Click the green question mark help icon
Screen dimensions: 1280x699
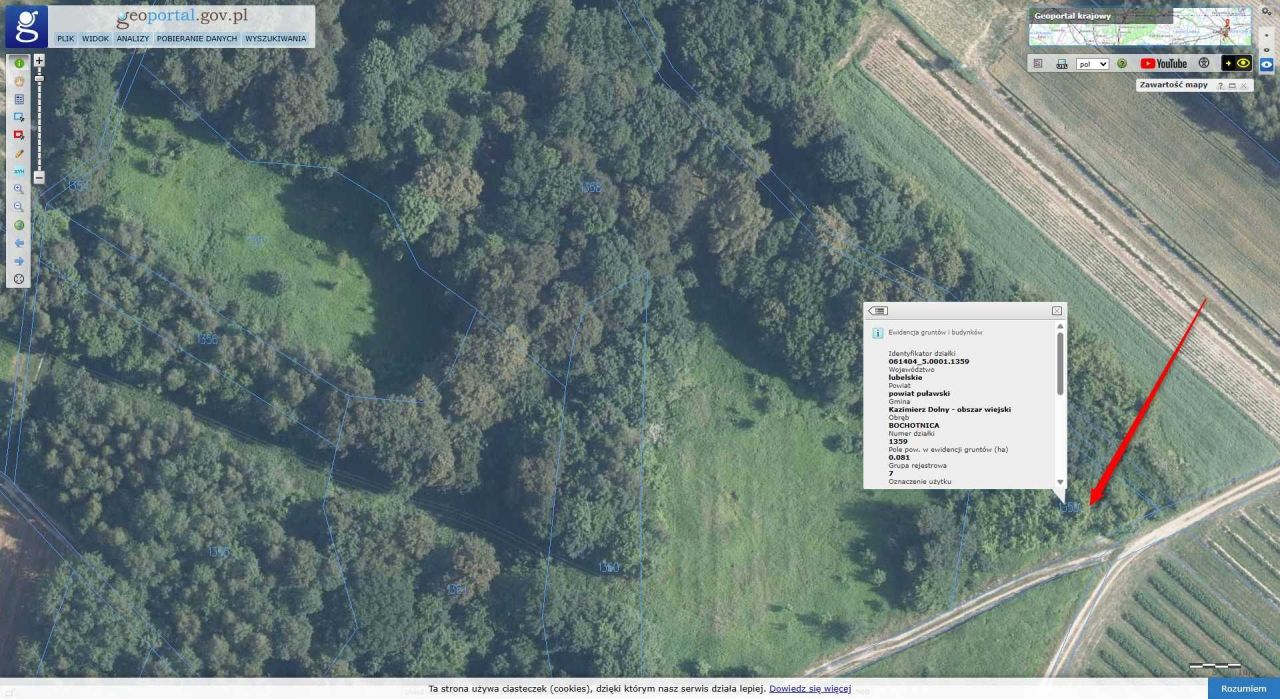1122,63
